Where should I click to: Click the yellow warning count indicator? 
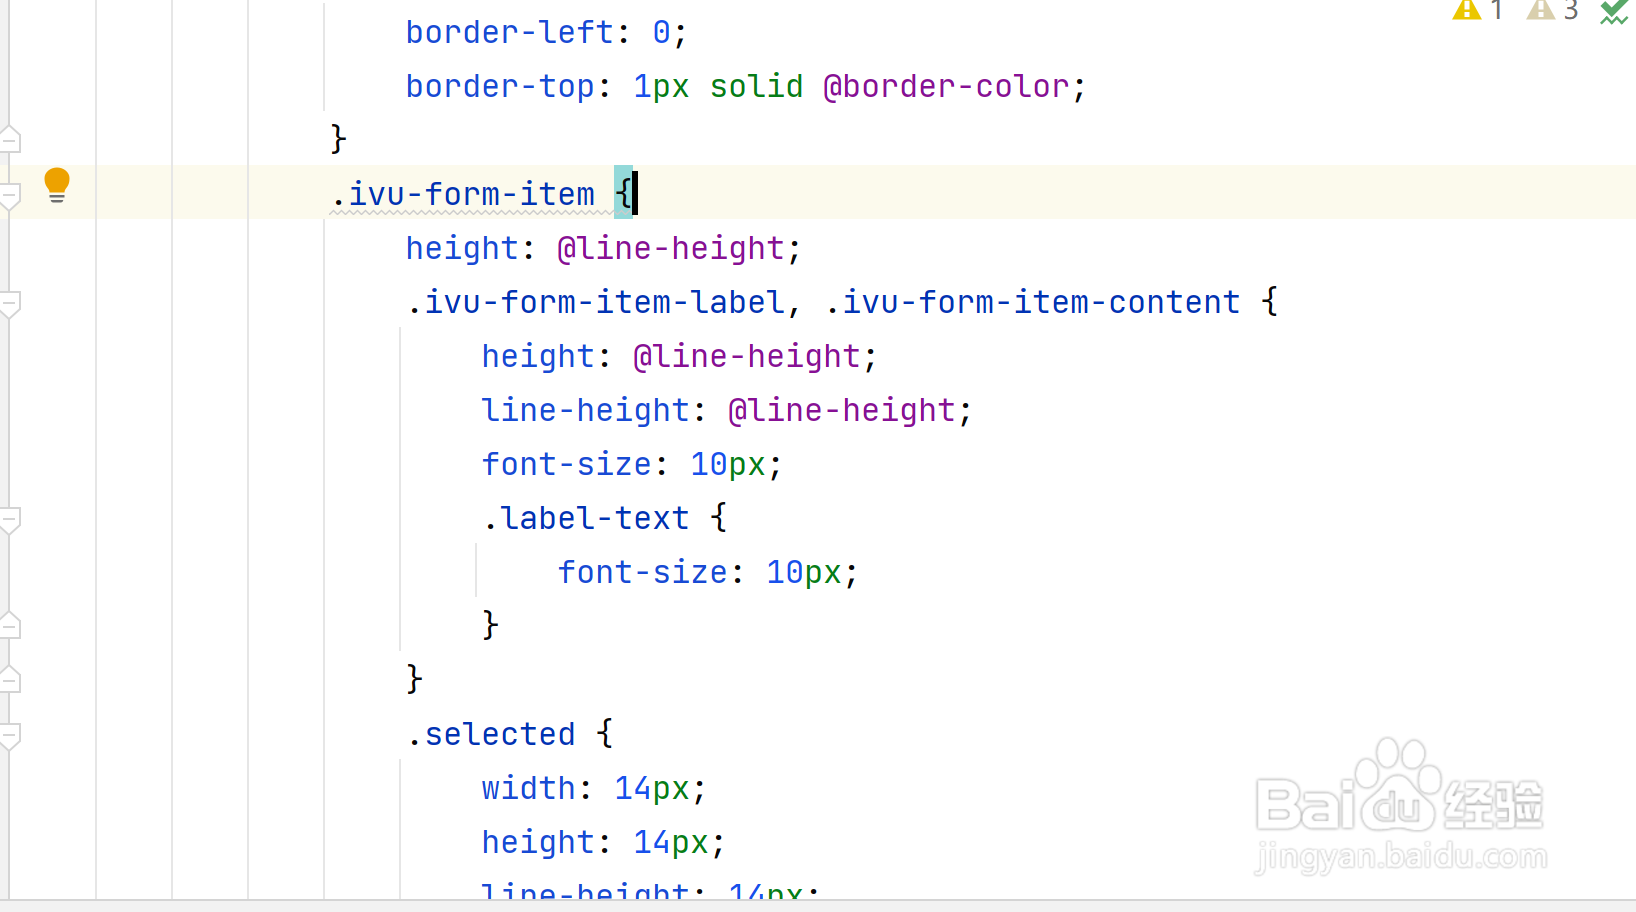point(1479,11)
